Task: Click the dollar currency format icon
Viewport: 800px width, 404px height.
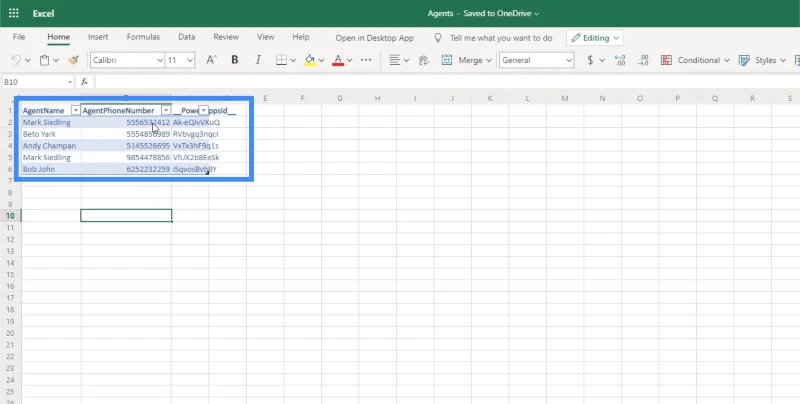Action: click(590, 60)
